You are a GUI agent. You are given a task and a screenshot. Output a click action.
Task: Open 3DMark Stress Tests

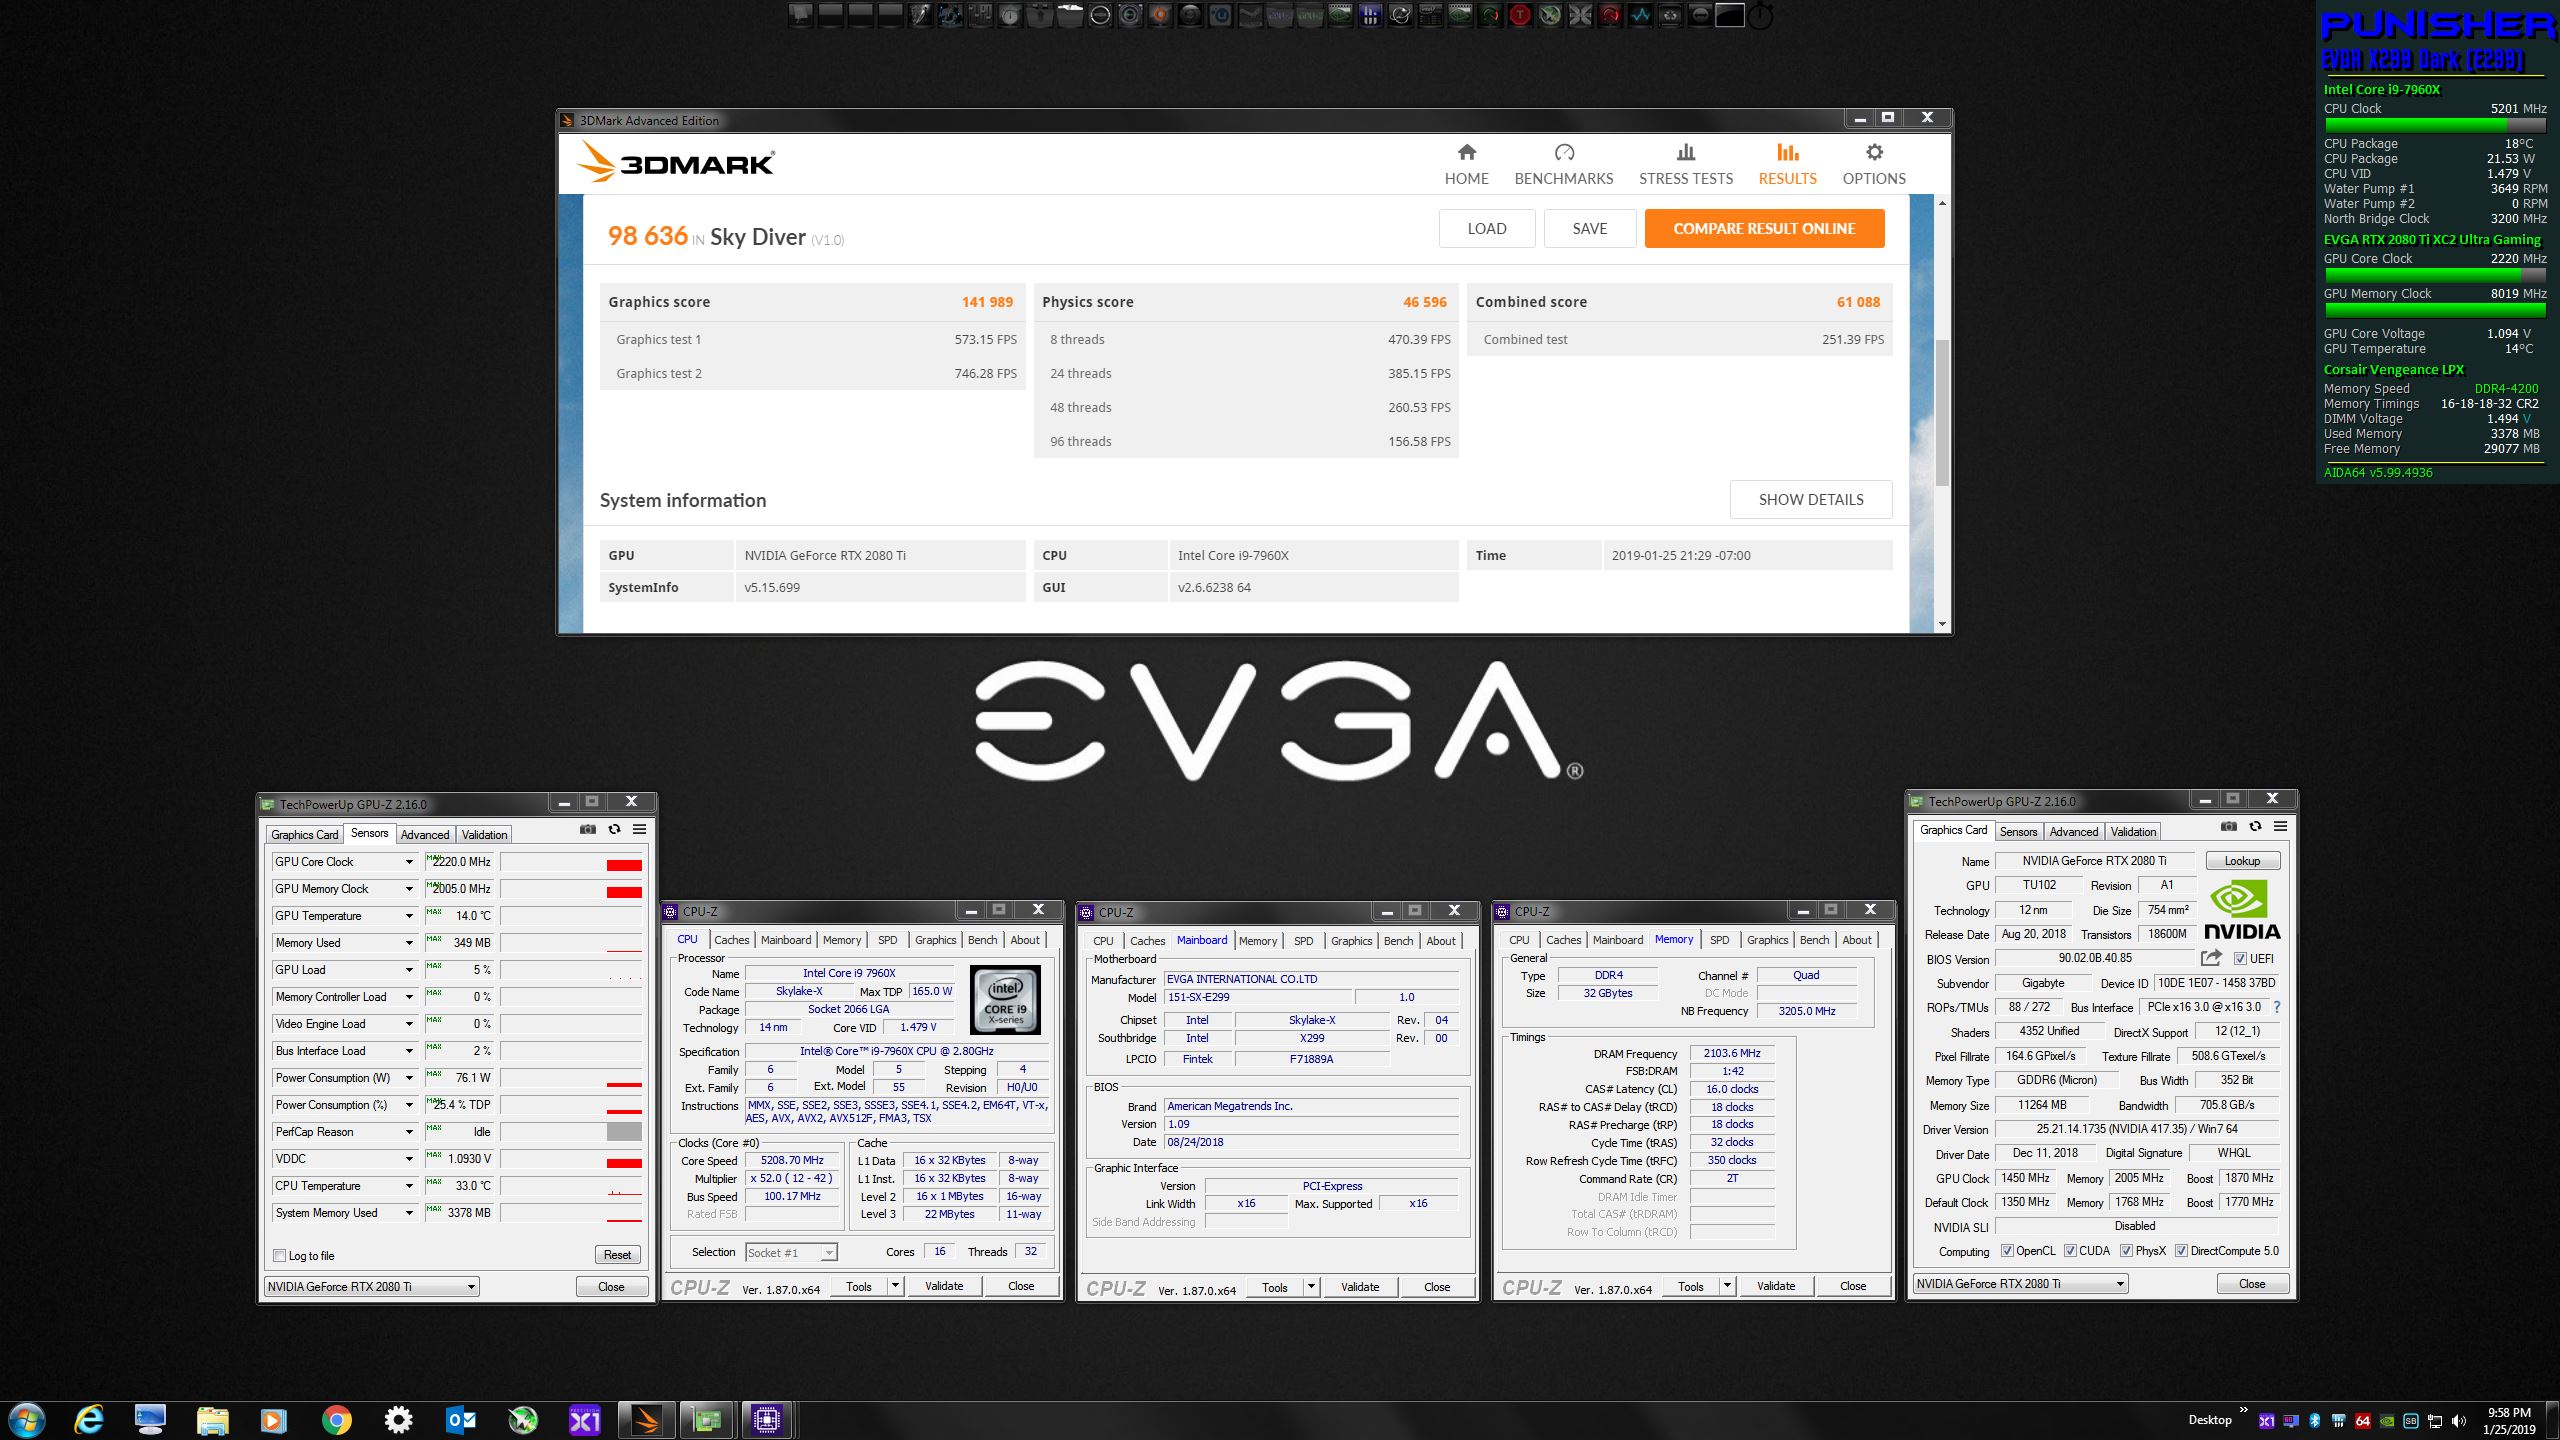tap(1685, 165)
